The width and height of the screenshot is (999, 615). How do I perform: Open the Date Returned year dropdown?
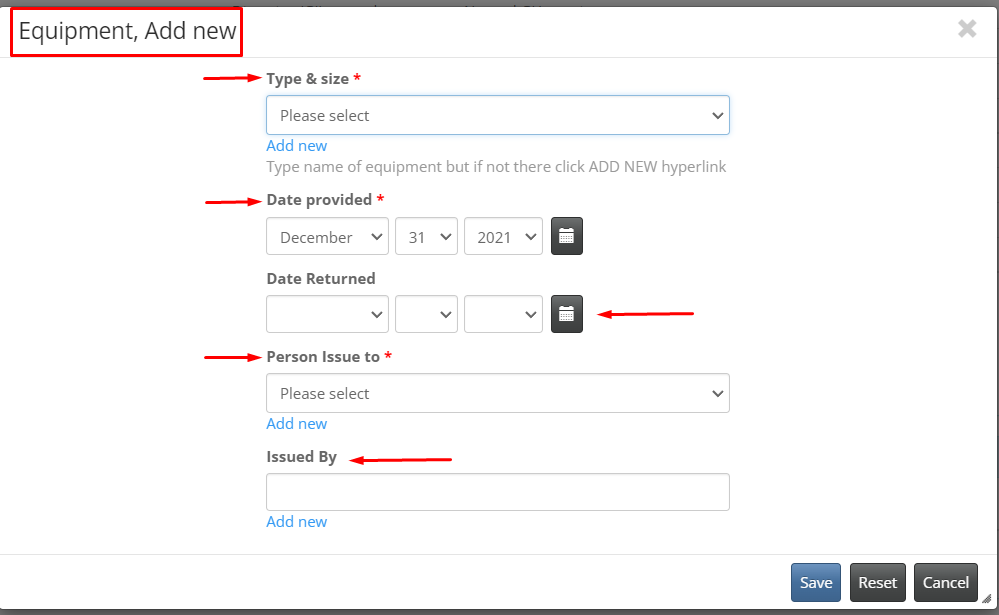coord(503,314)
